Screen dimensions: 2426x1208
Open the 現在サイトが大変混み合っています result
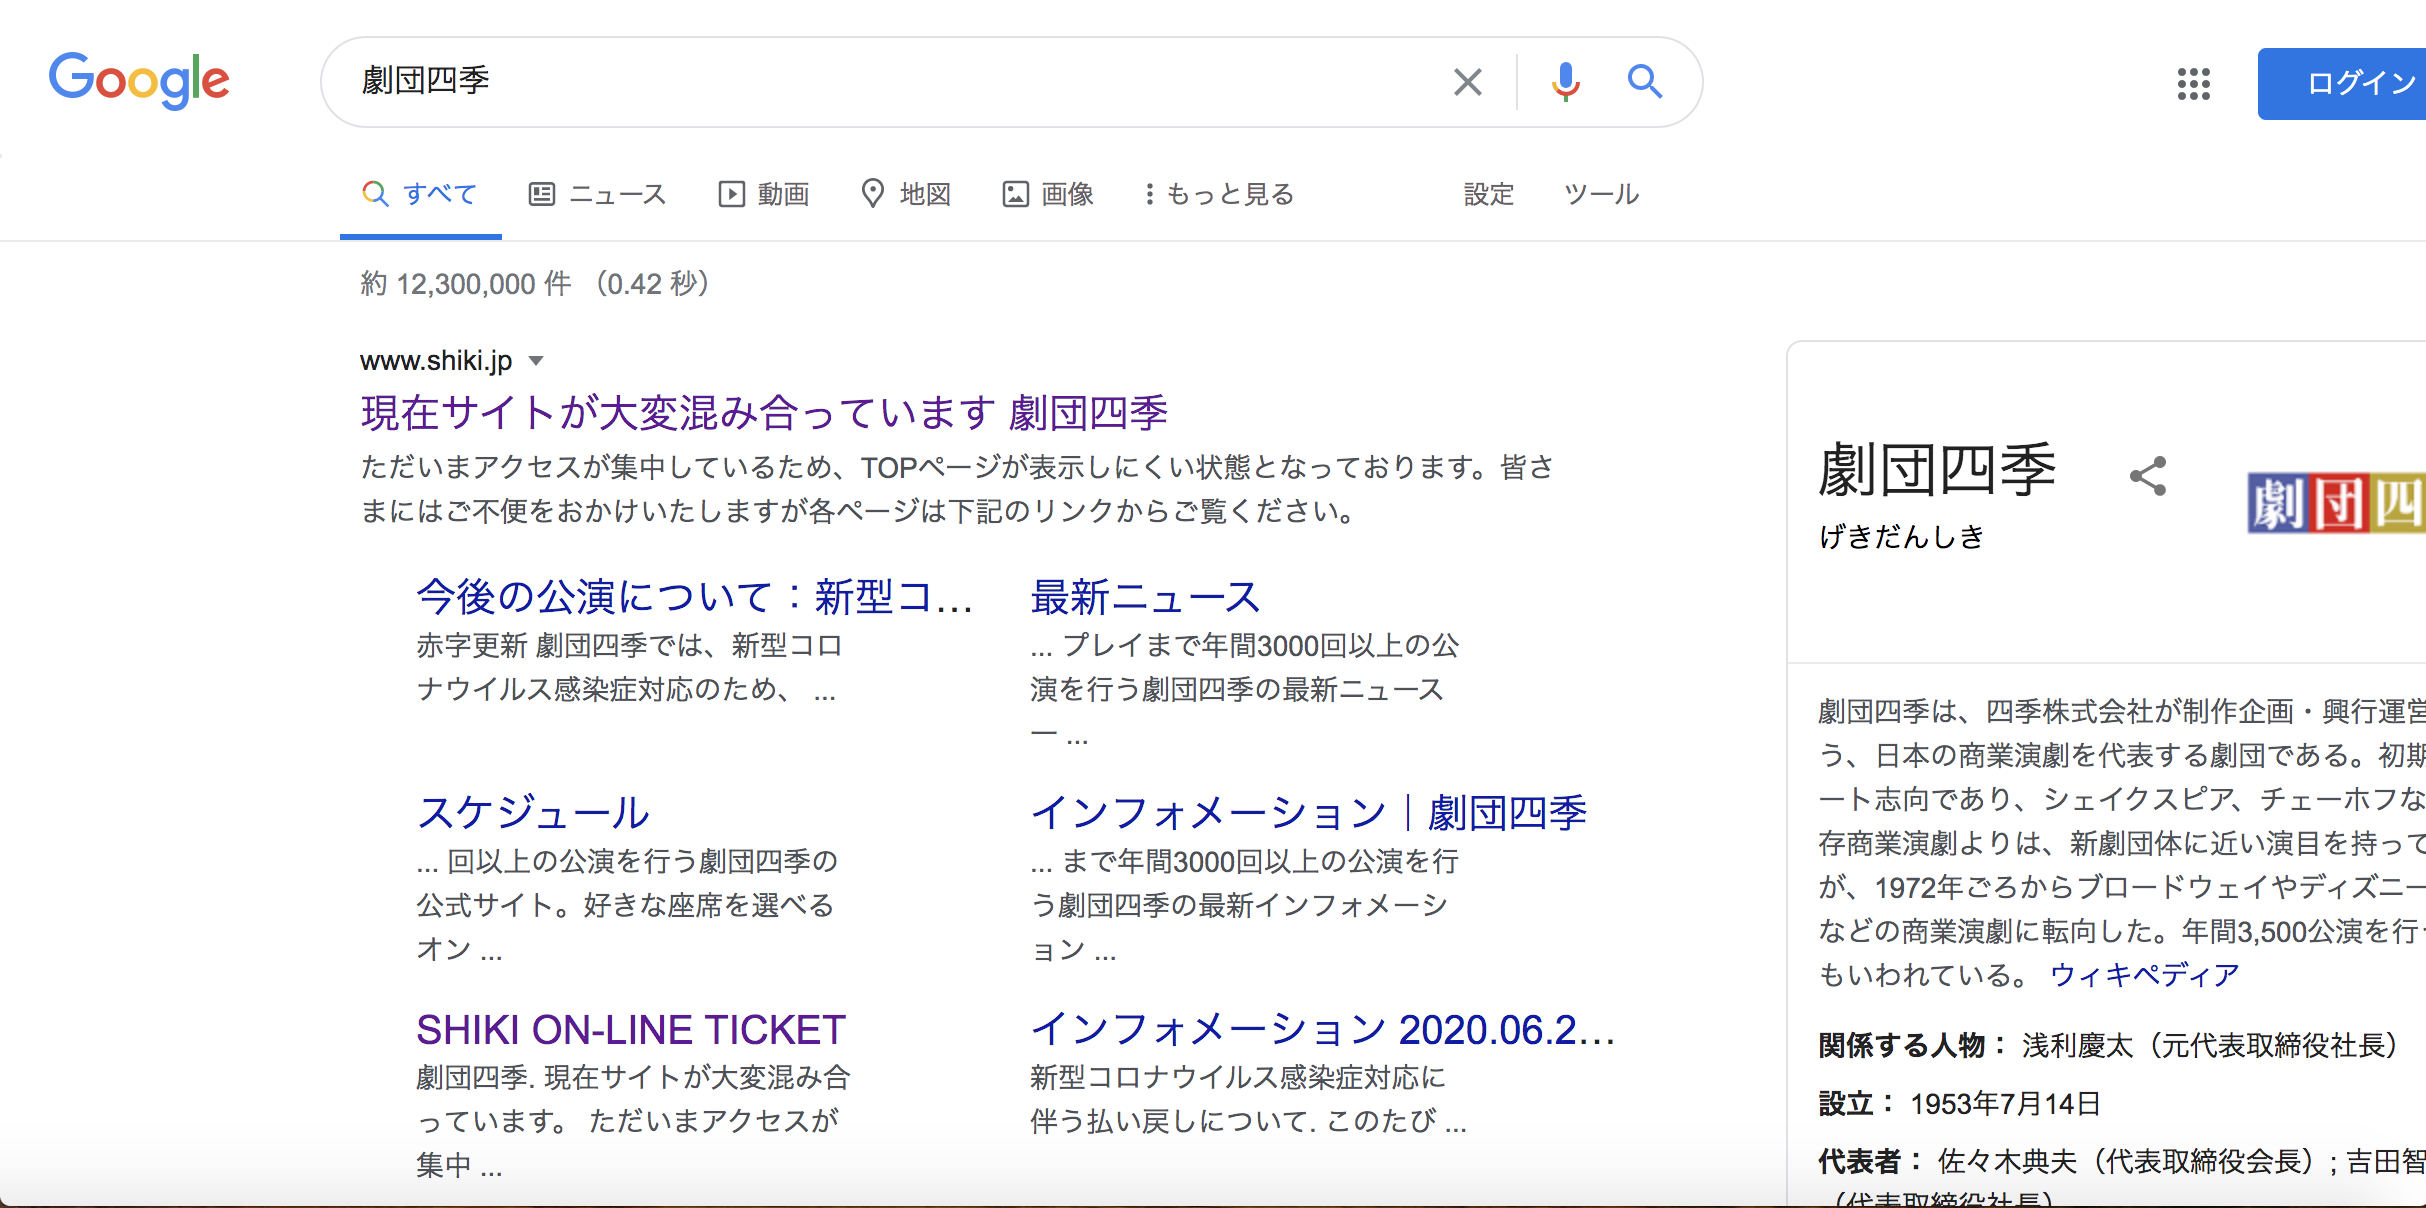pos(764,413)
